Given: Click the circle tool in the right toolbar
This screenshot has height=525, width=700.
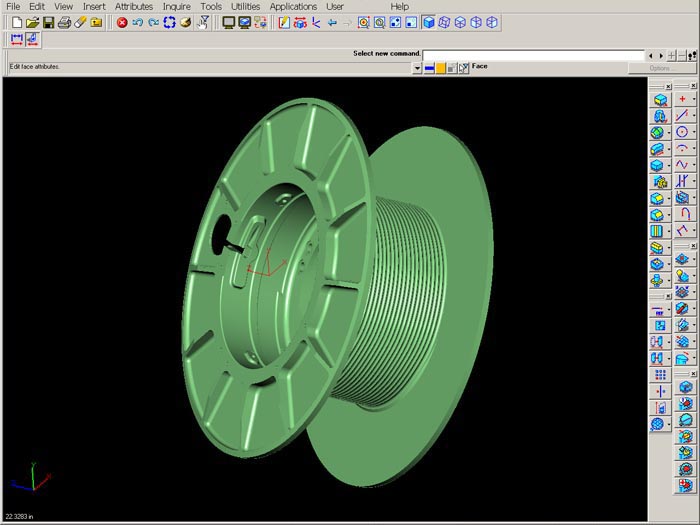Looking at the screenshot, I should (x=683, y=132).
